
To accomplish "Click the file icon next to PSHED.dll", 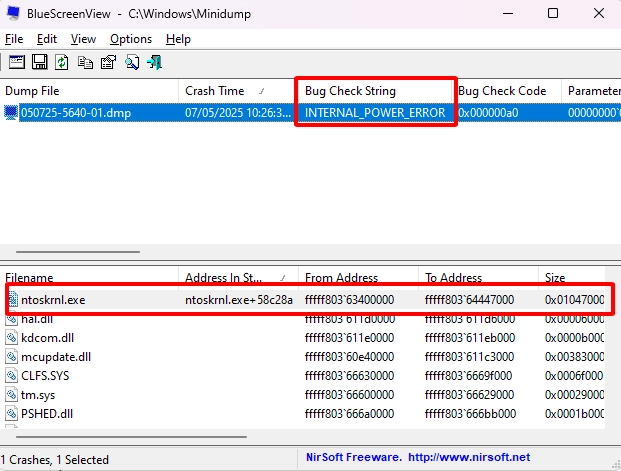I will pos(11,414).
